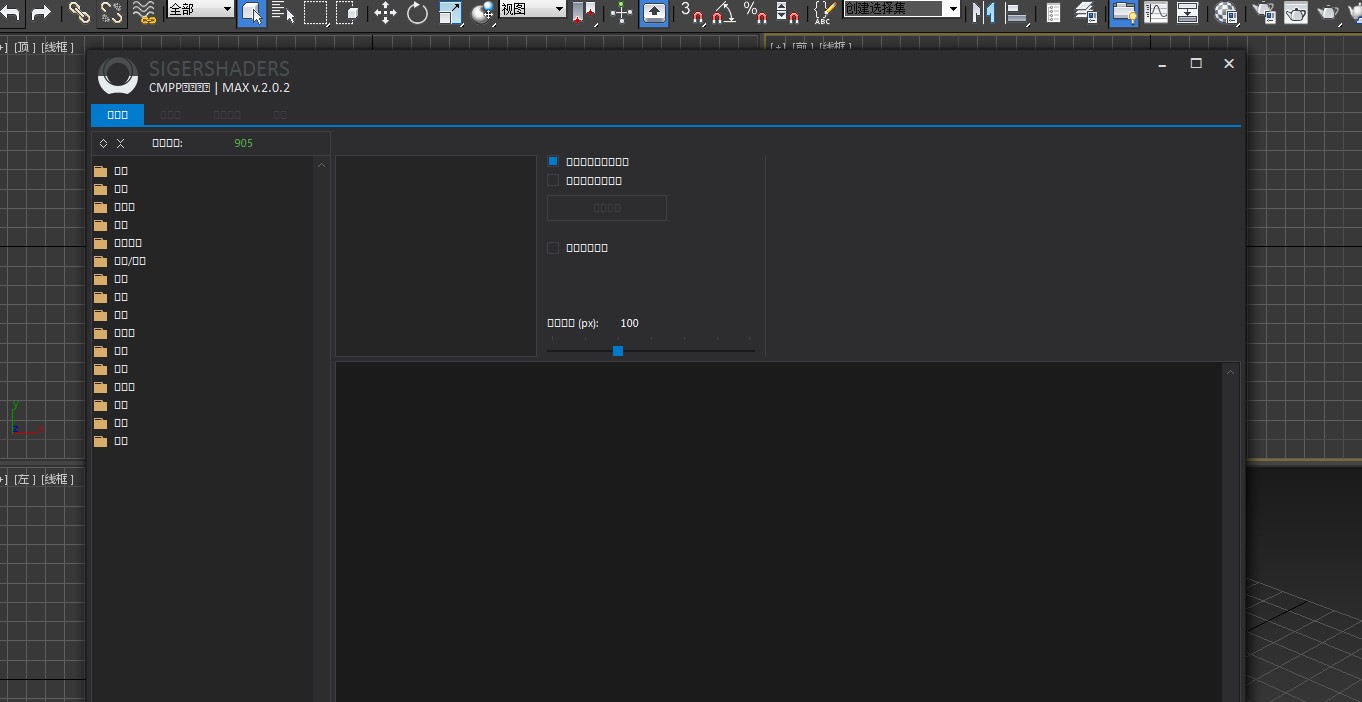Click the Mirror tool icon
1362x702 pixels.
click(x=984, y=13)
